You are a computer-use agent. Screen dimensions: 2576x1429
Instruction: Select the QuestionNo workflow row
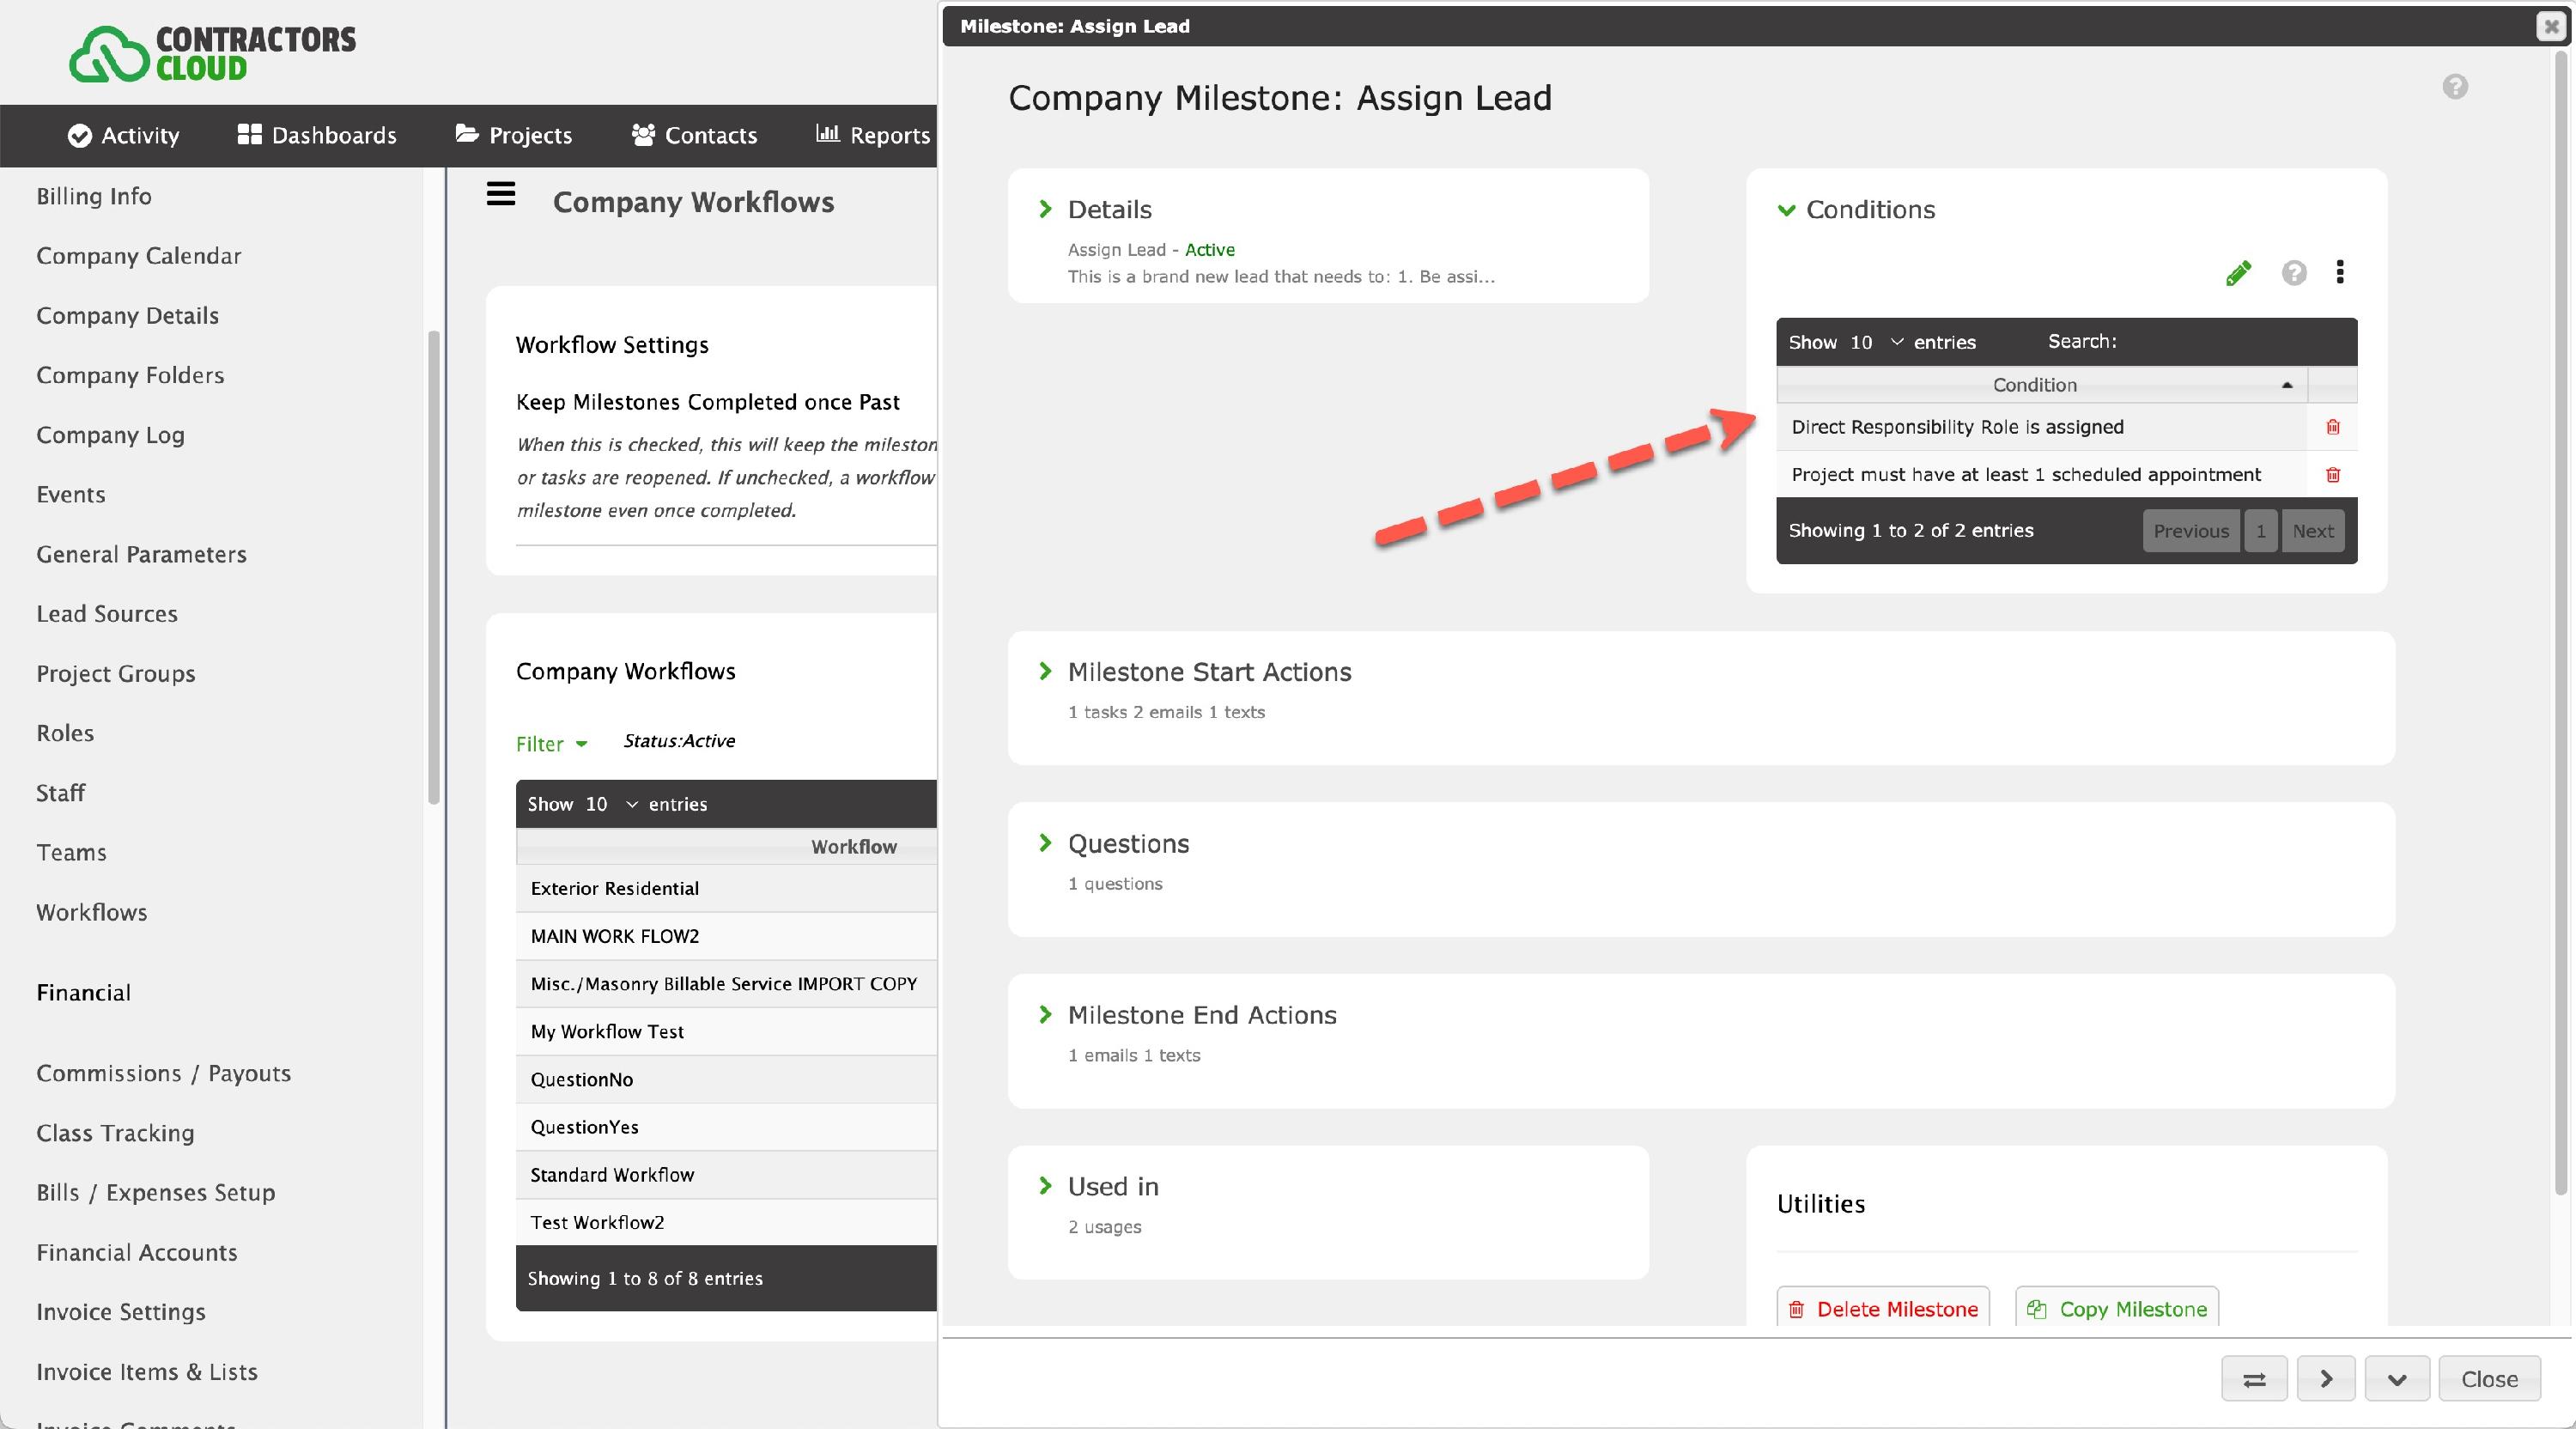[x=726, y=1079]
